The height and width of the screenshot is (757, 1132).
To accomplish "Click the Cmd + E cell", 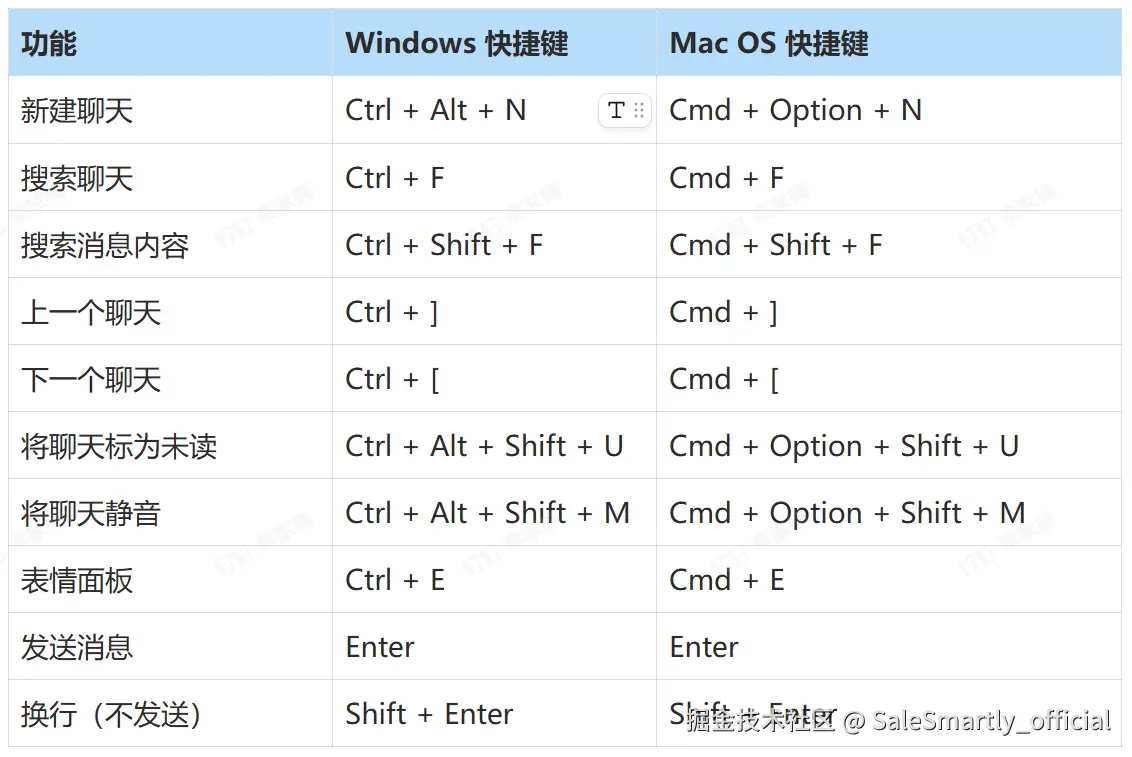I will [727, 580].
